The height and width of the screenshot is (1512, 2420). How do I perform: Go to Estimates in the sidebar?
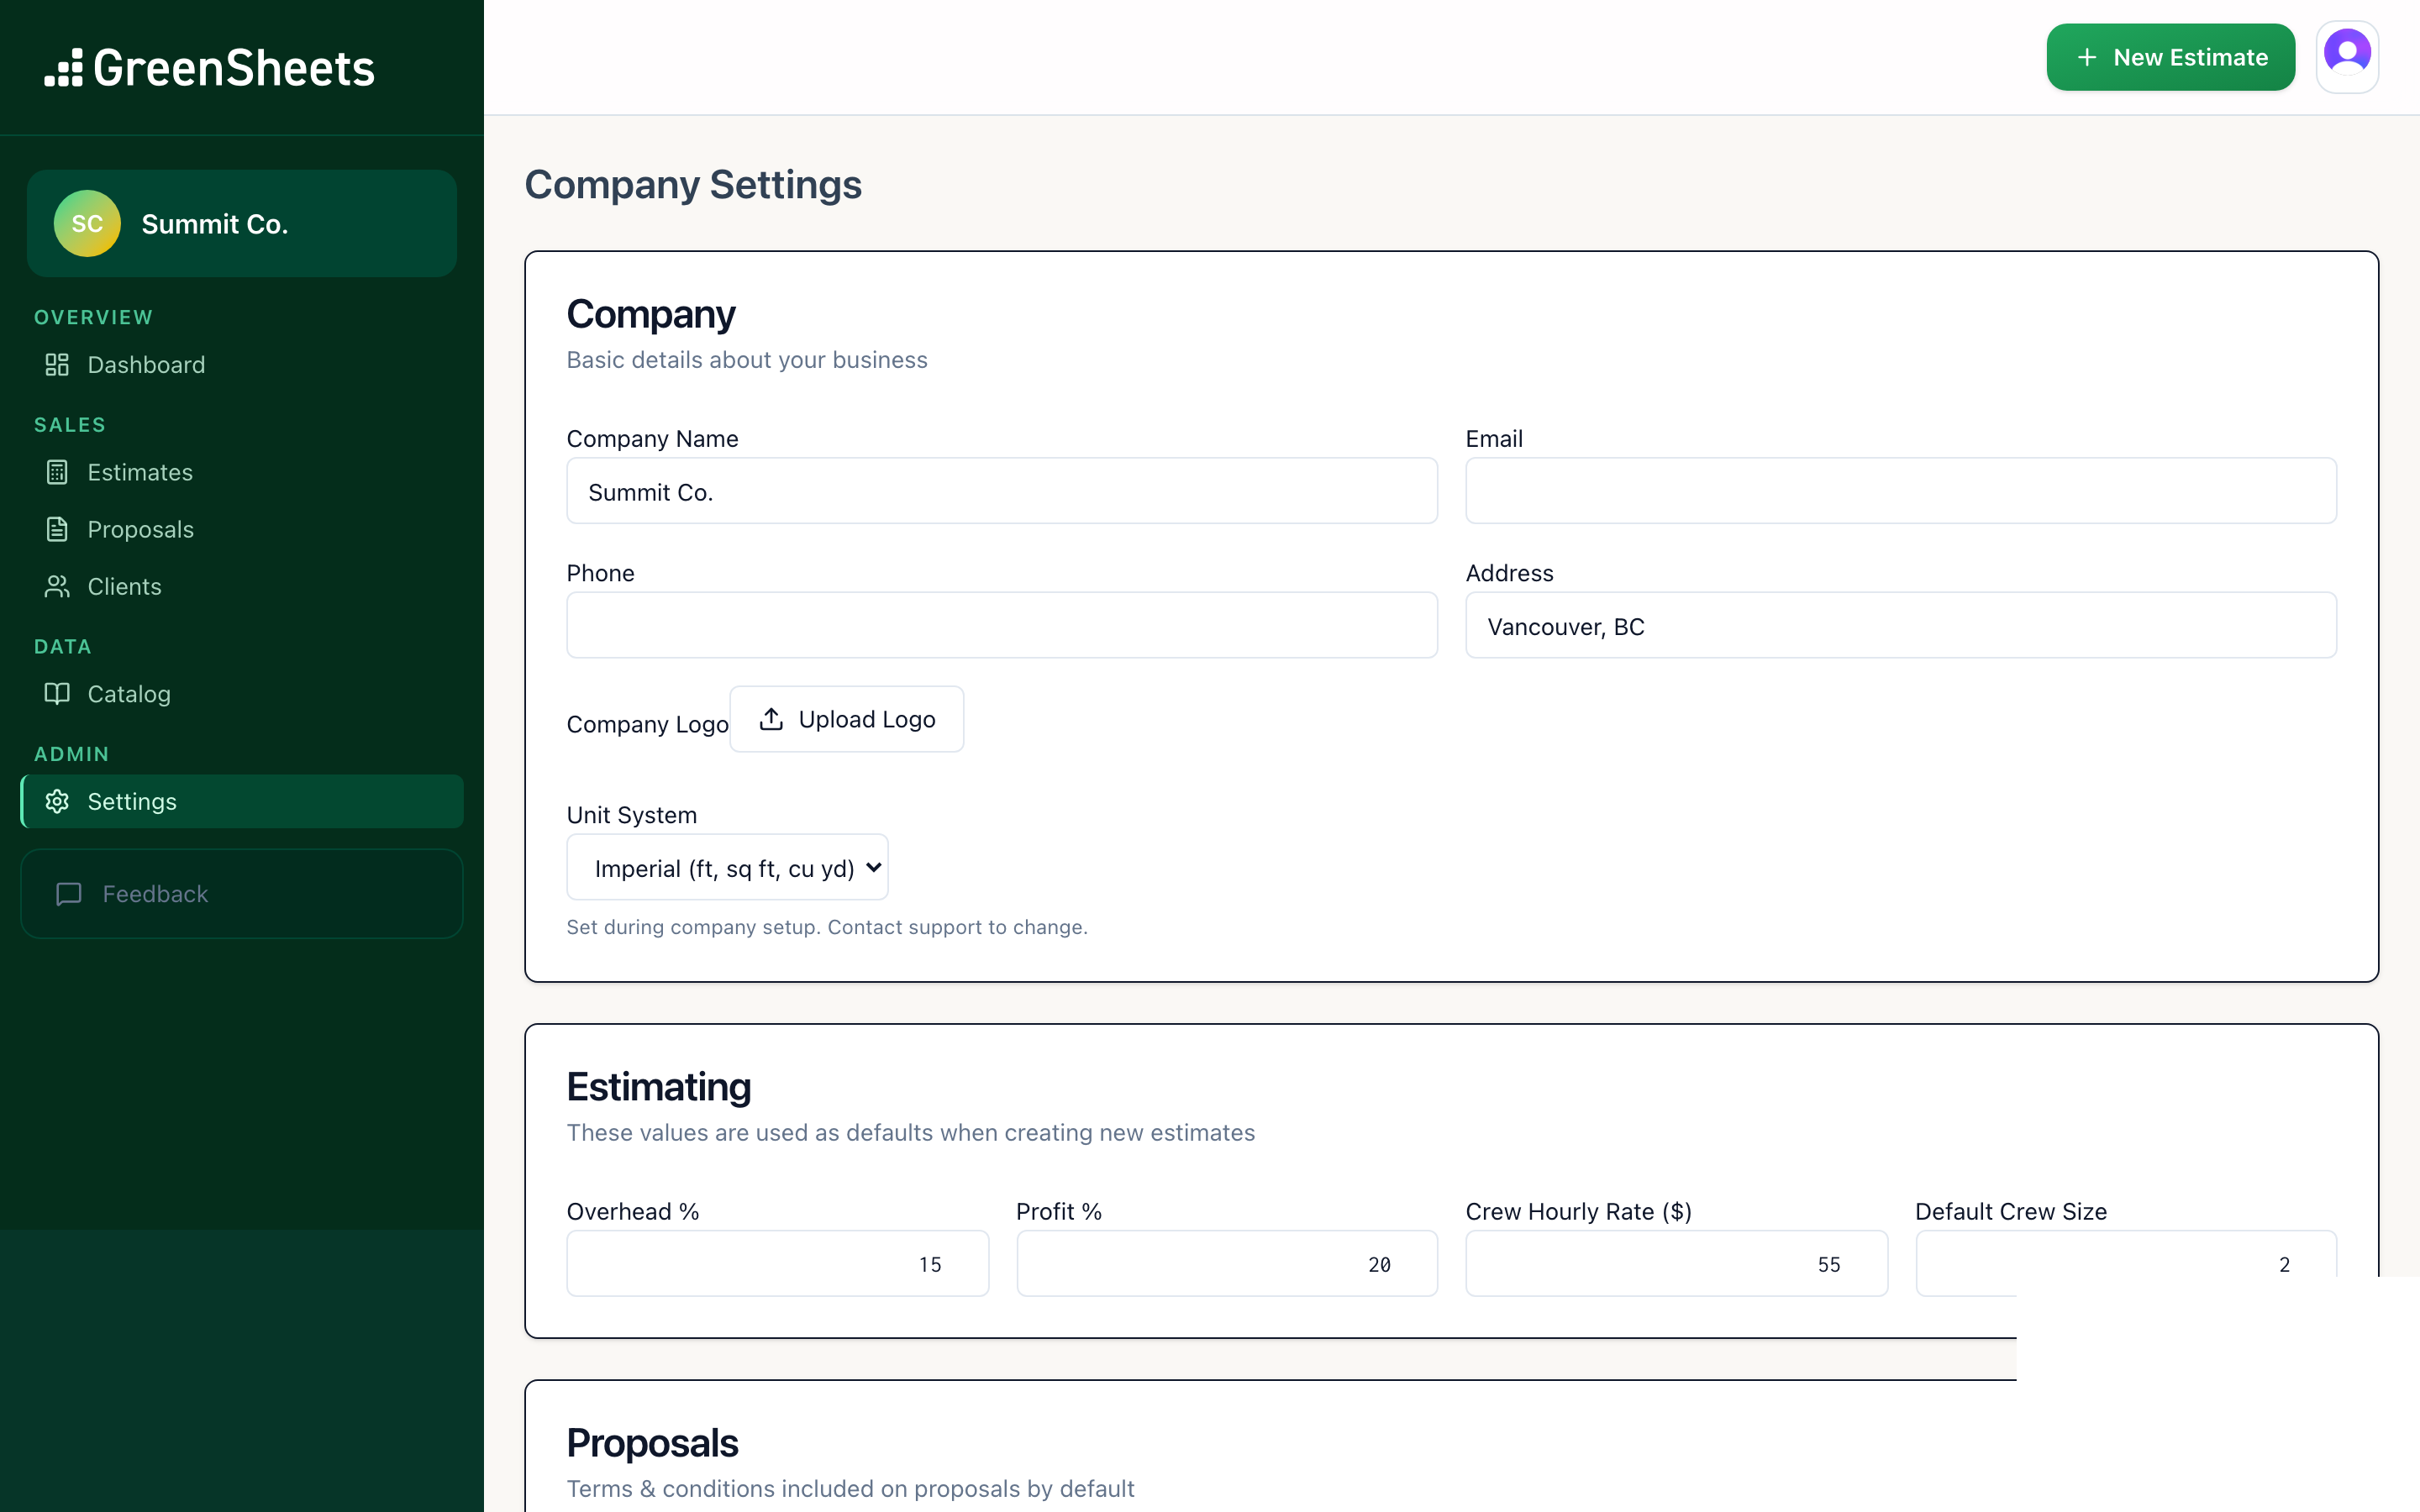[140, 472]
